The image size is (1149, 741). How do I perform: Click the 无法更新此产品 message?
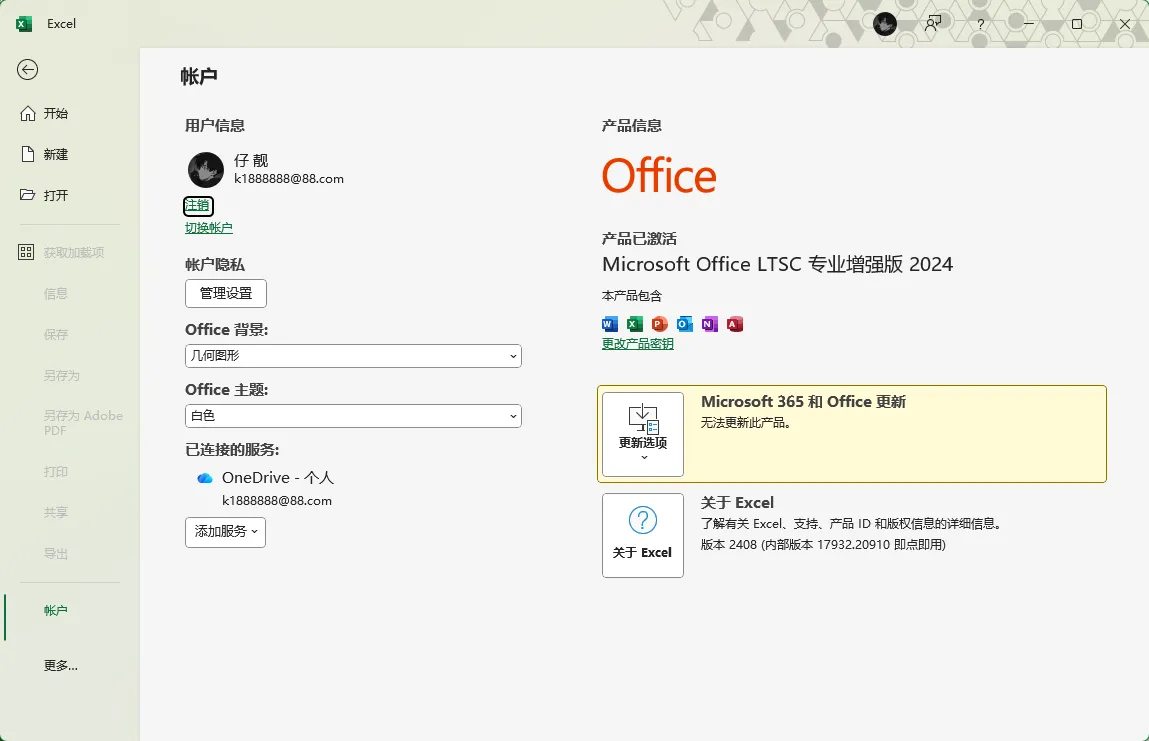point(746,422)
